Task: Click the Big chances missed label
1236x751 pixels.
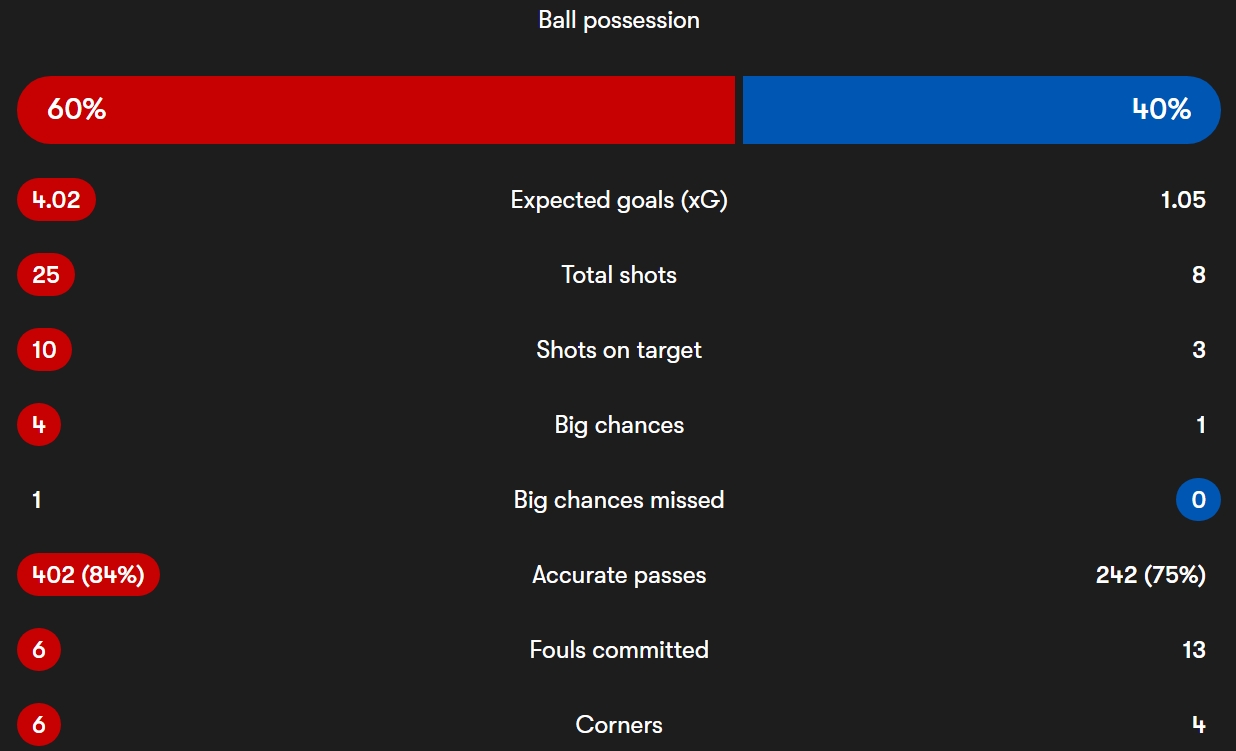Action: tap(619, 500)
